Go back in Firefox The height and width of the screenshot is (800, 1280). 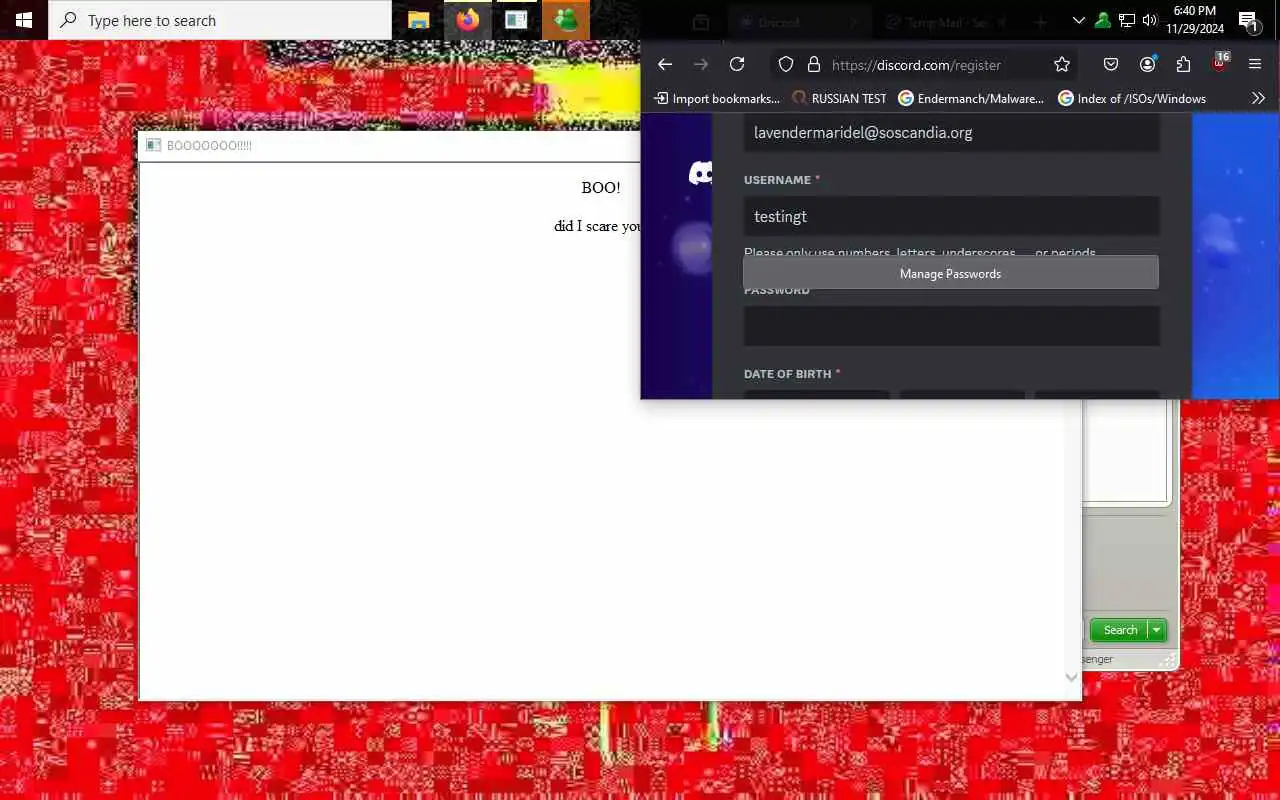[665, 65]
